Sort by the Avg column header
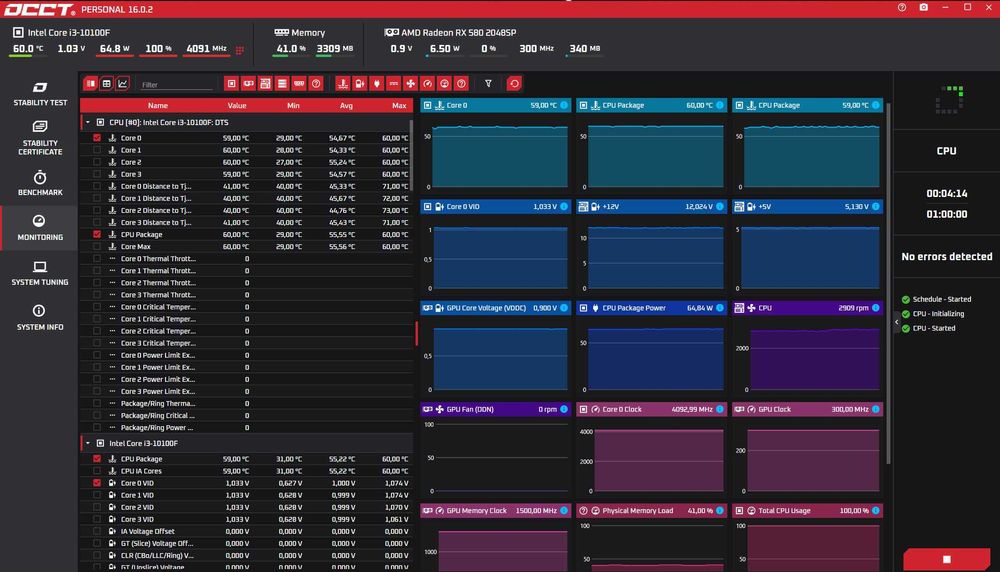This screenshot has height=572, width=1000. point(346,105)
